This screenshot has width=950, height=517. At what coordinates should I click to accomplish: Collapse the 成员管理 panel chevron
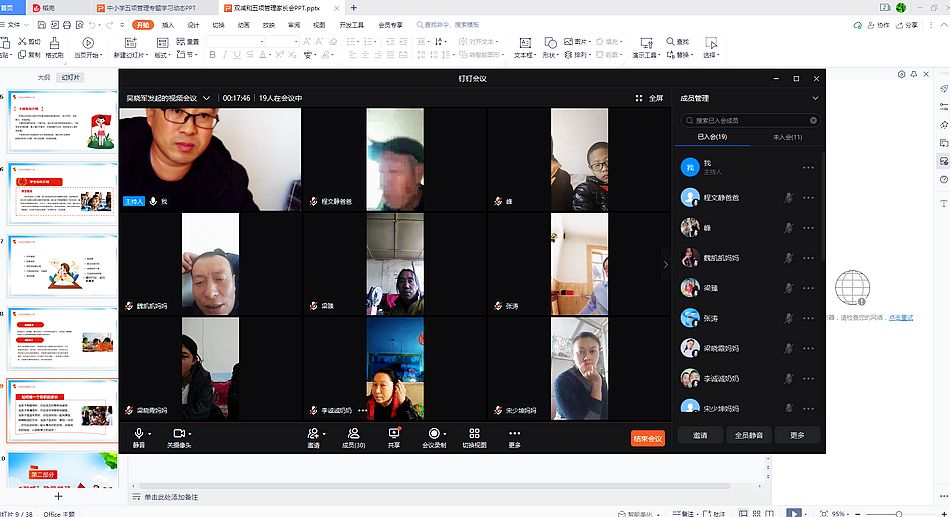[815, 98]
